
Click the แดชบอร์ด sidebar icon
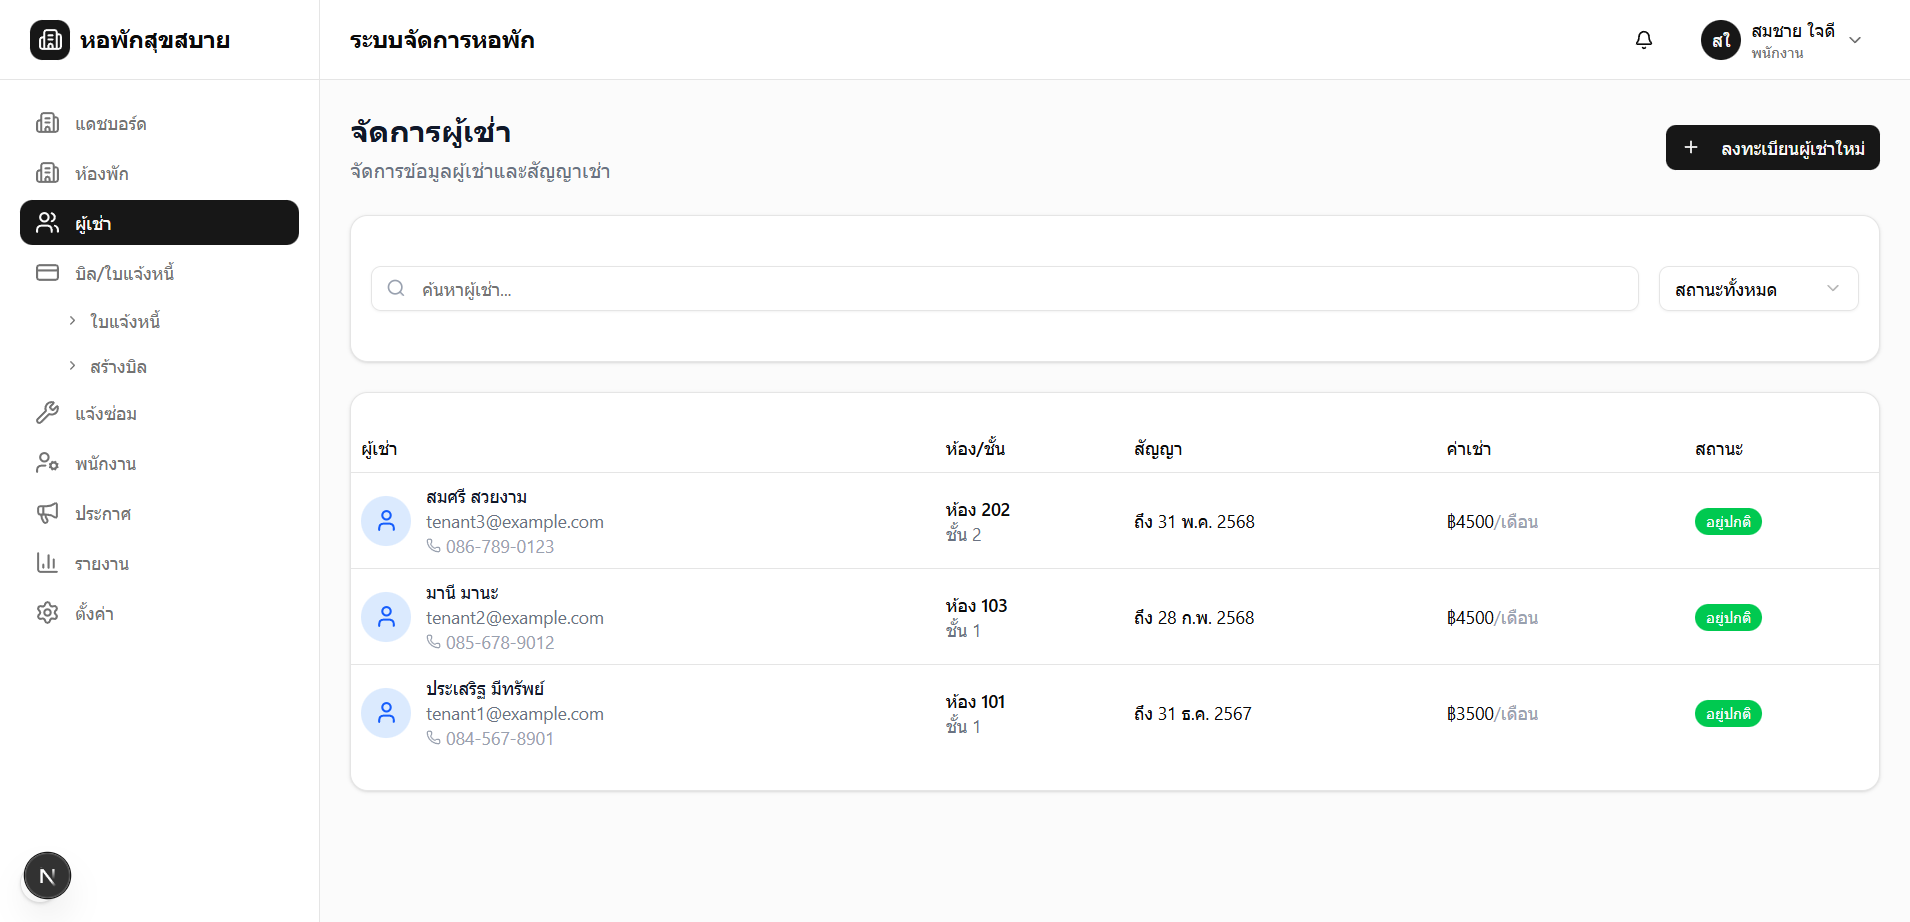click(47, 123)
